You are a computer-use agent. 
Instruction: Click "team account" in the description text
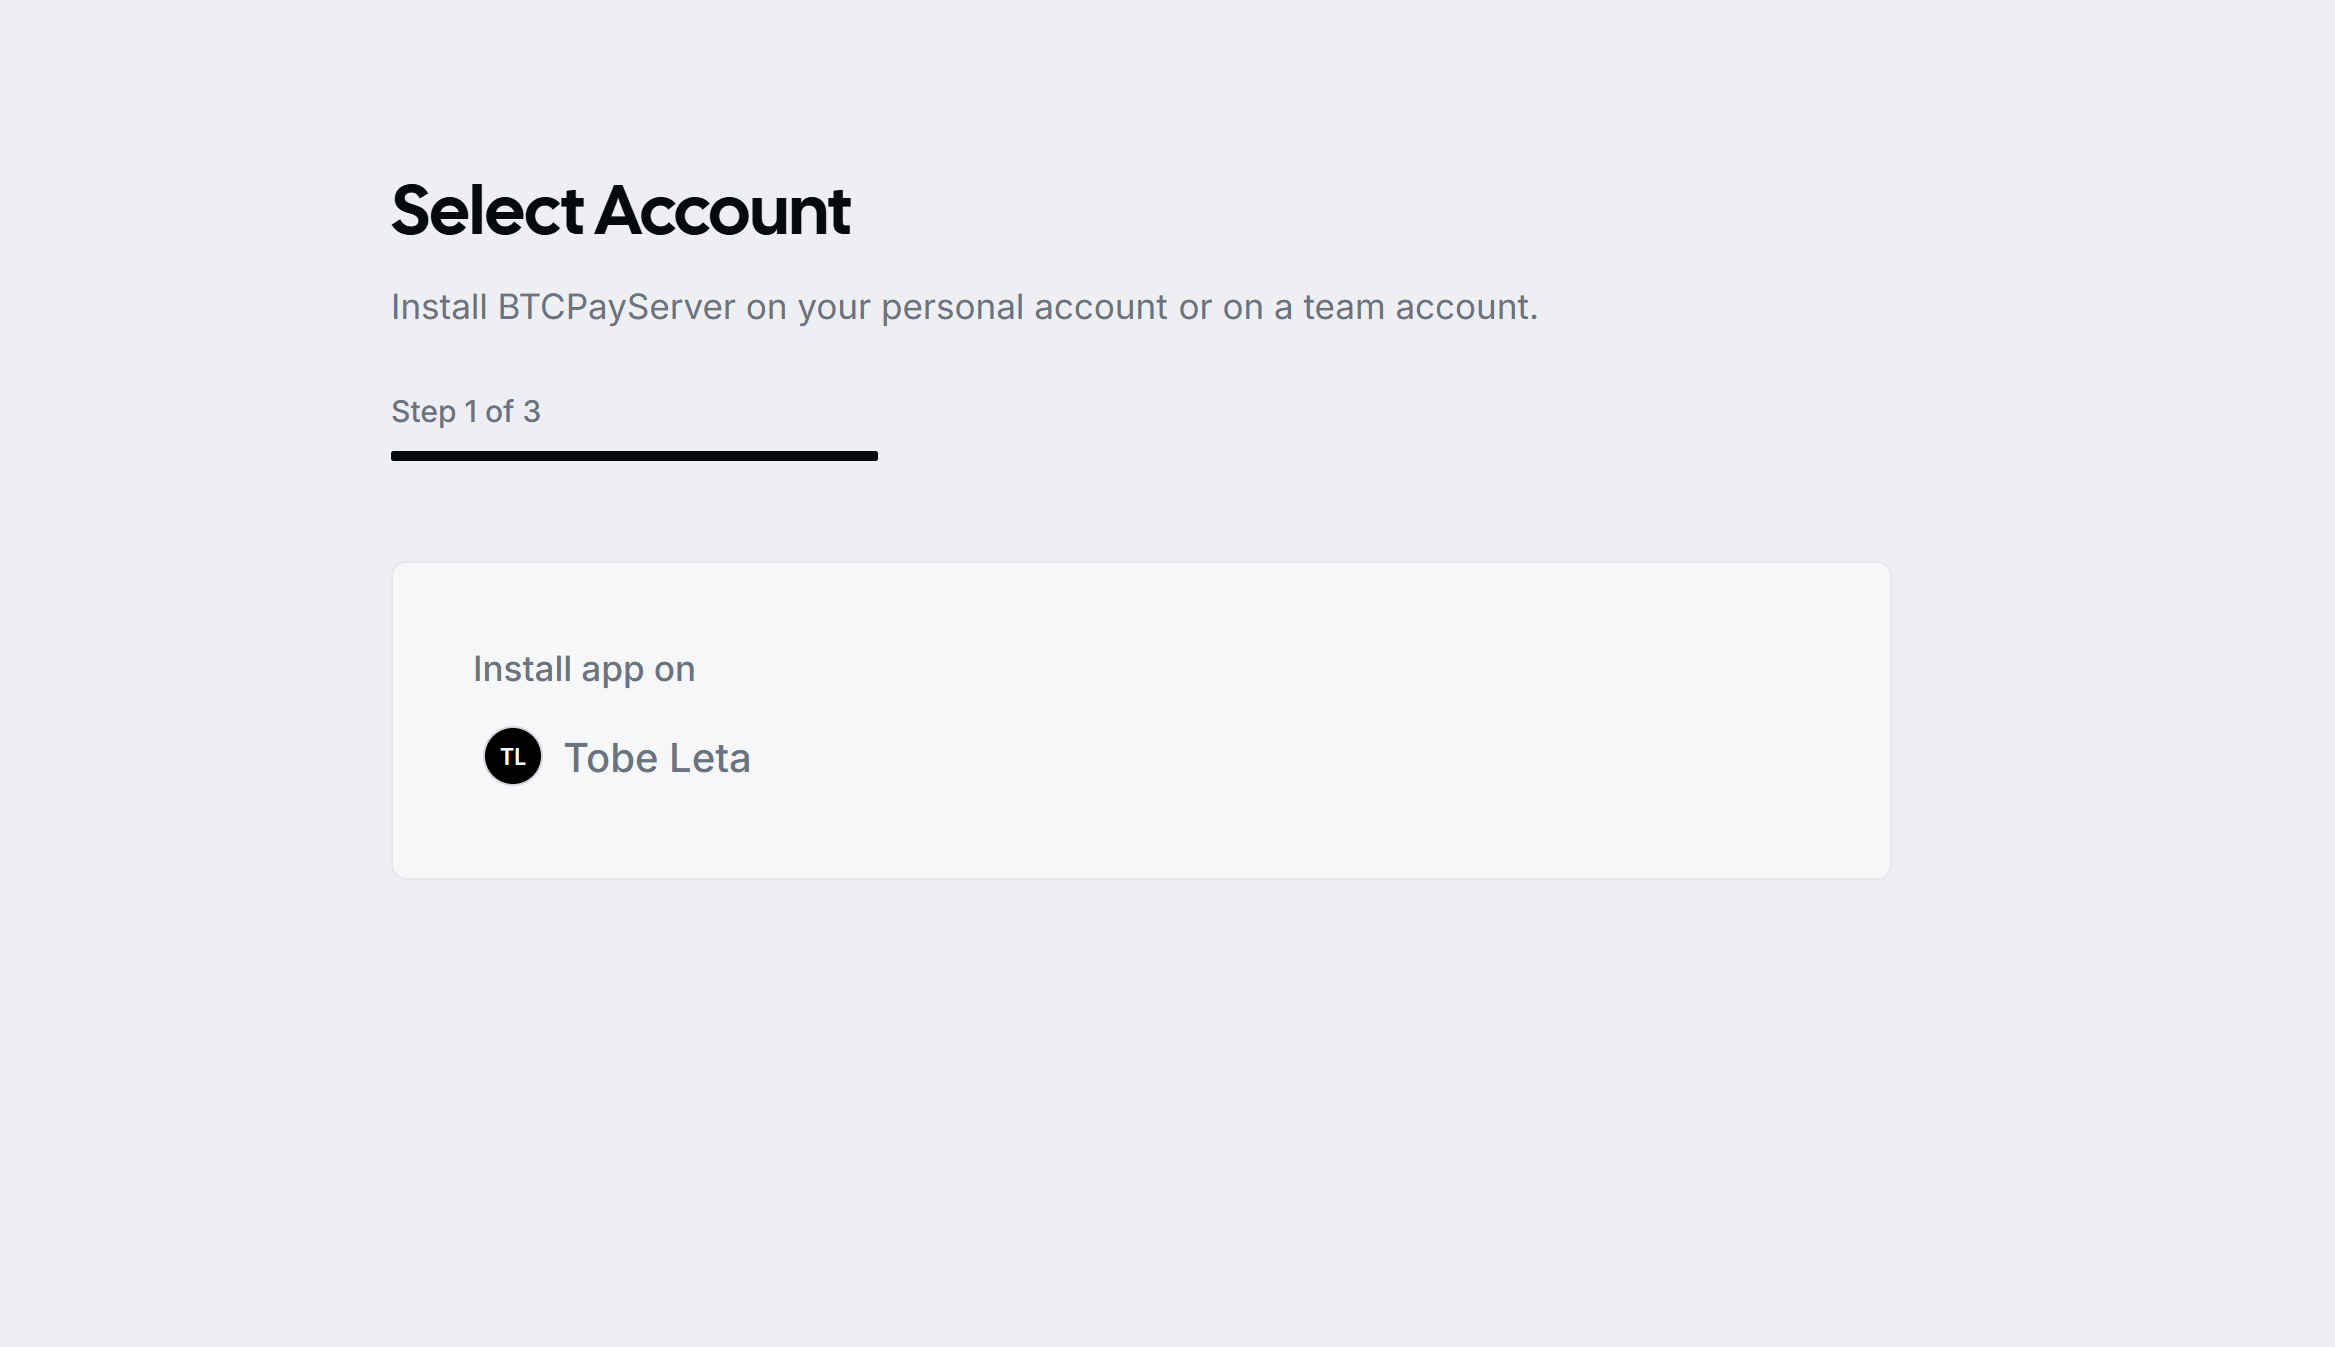[1417, 307]
